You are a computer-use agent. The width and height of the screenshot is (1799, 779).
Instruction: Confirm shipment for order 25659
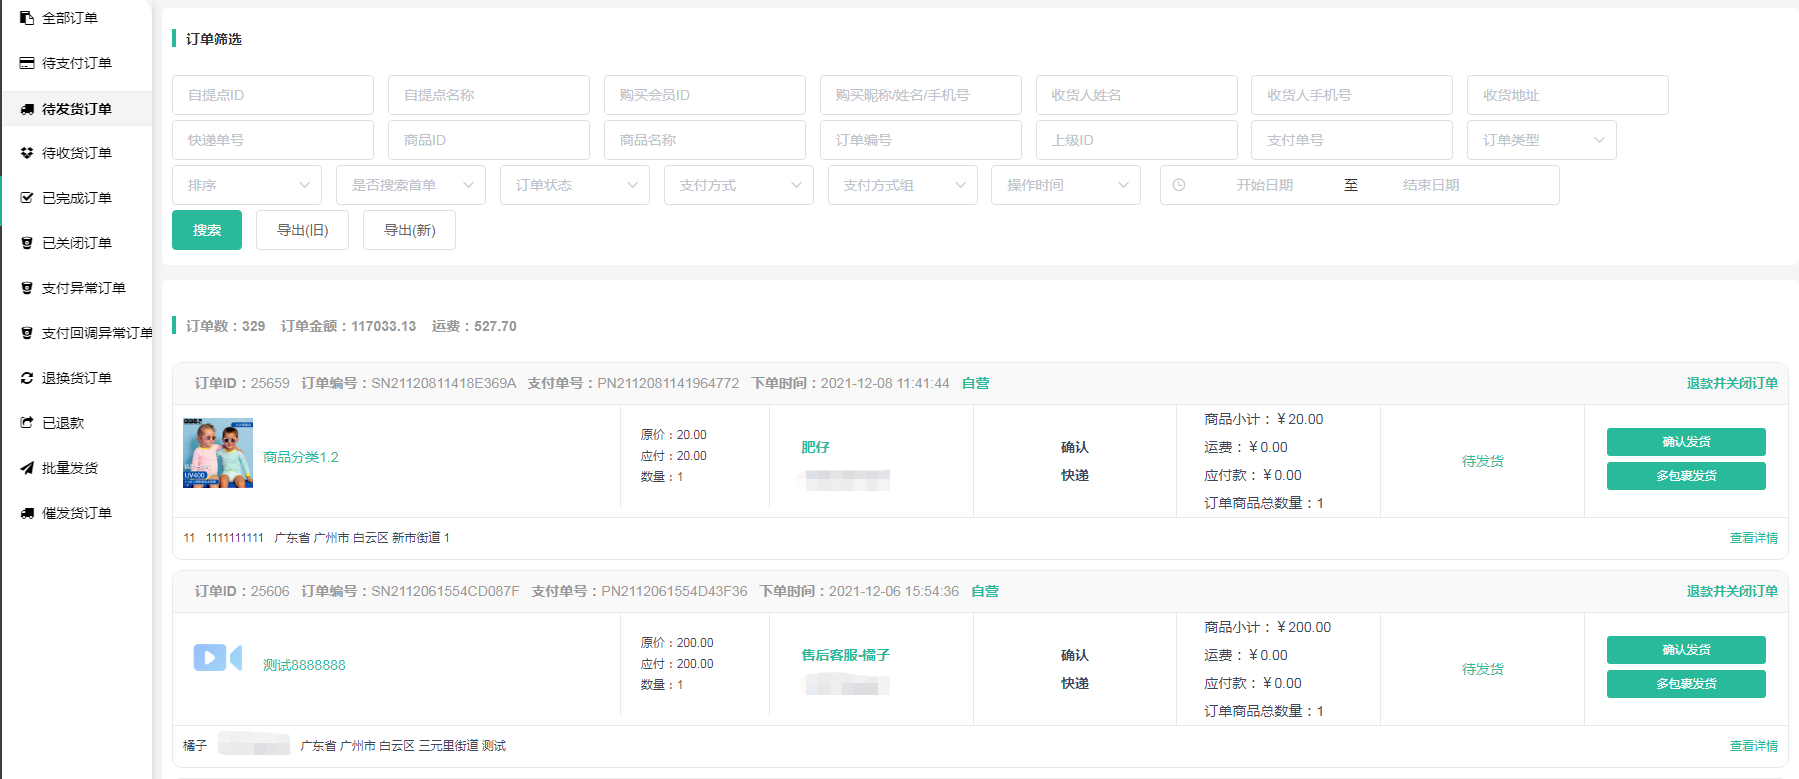(1685, 442)
